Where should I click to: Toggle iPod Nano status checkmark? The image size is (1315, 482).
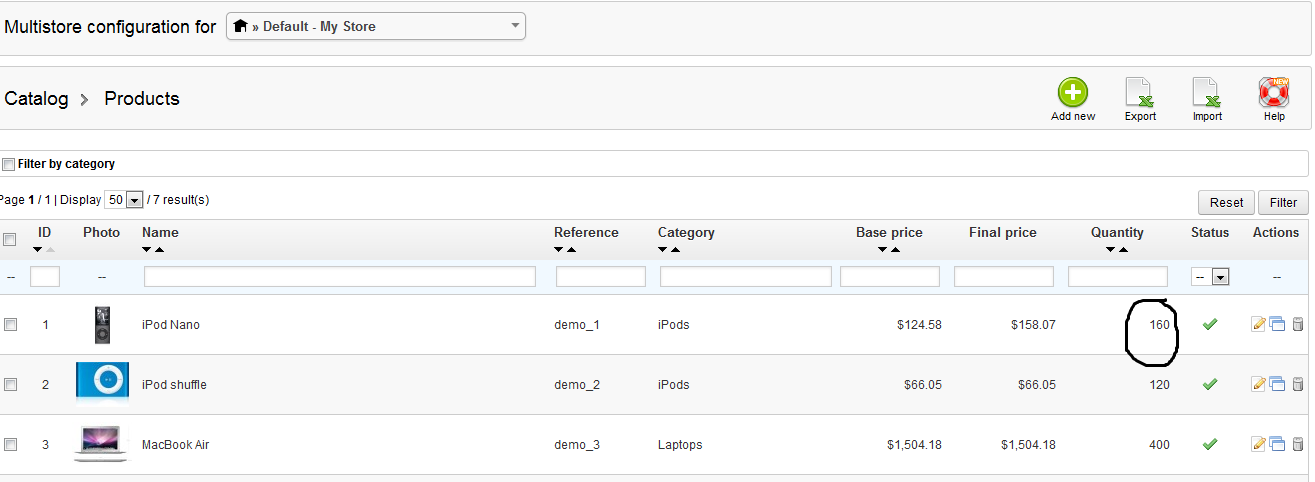click(1210, 324)
